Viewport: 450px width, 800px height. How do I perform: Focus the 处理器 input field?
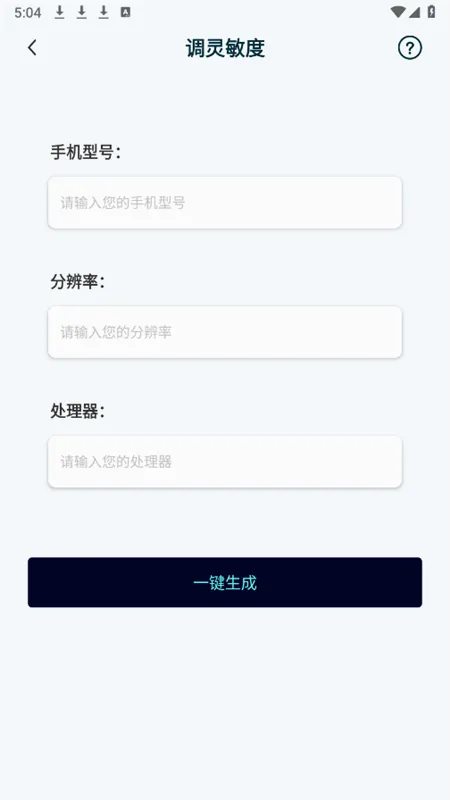click(x=225, y=462)
